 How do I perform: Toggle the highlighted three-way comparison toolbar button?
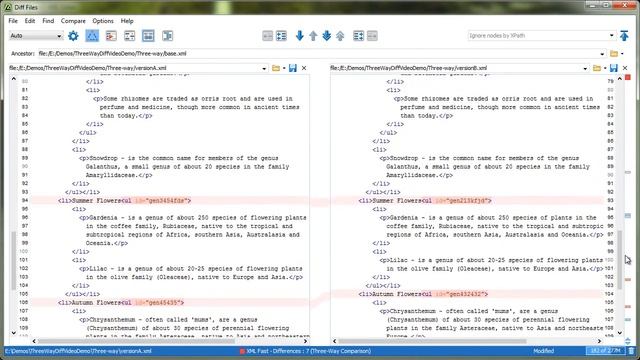click(x=92, y=36)
